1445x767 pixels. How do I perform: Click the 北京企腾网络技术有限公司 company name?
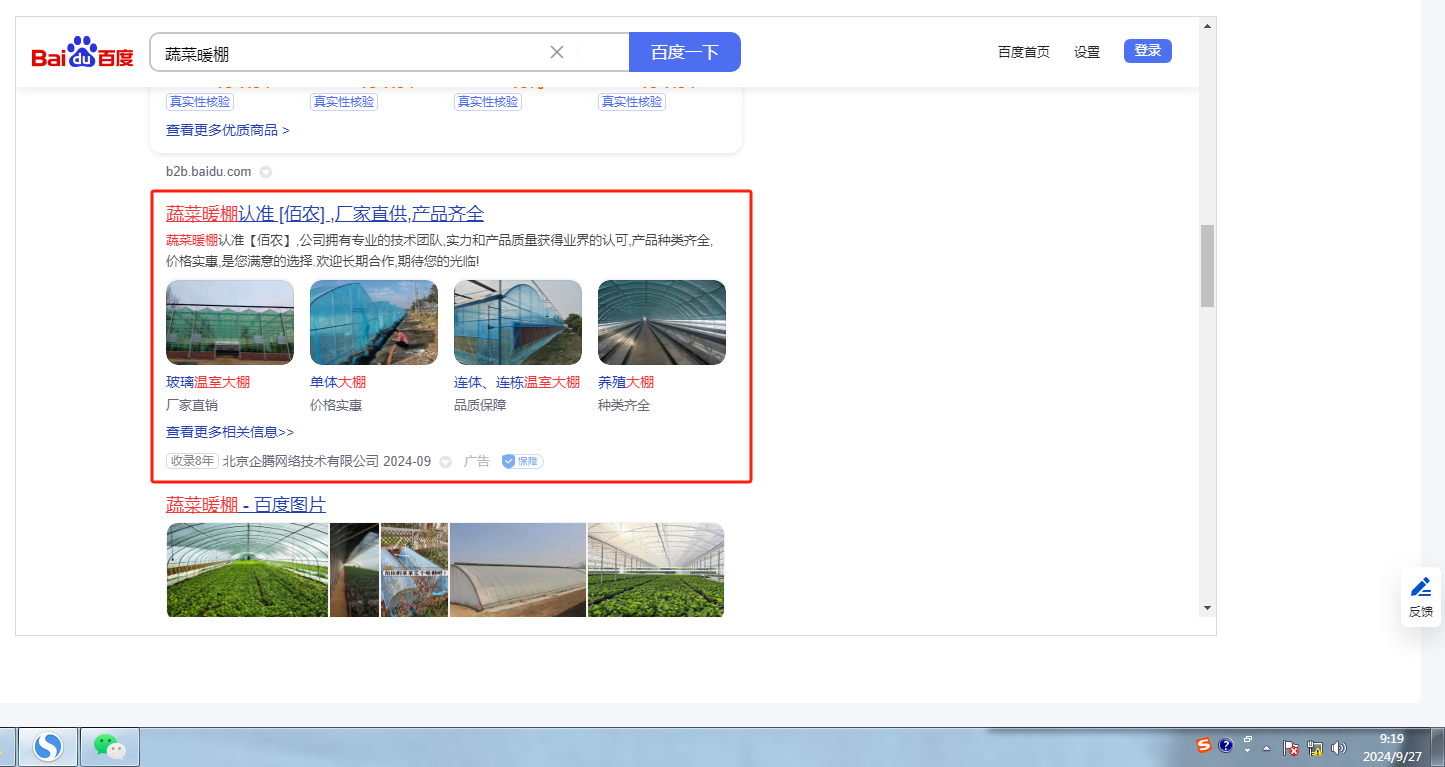tap(301, 461)
